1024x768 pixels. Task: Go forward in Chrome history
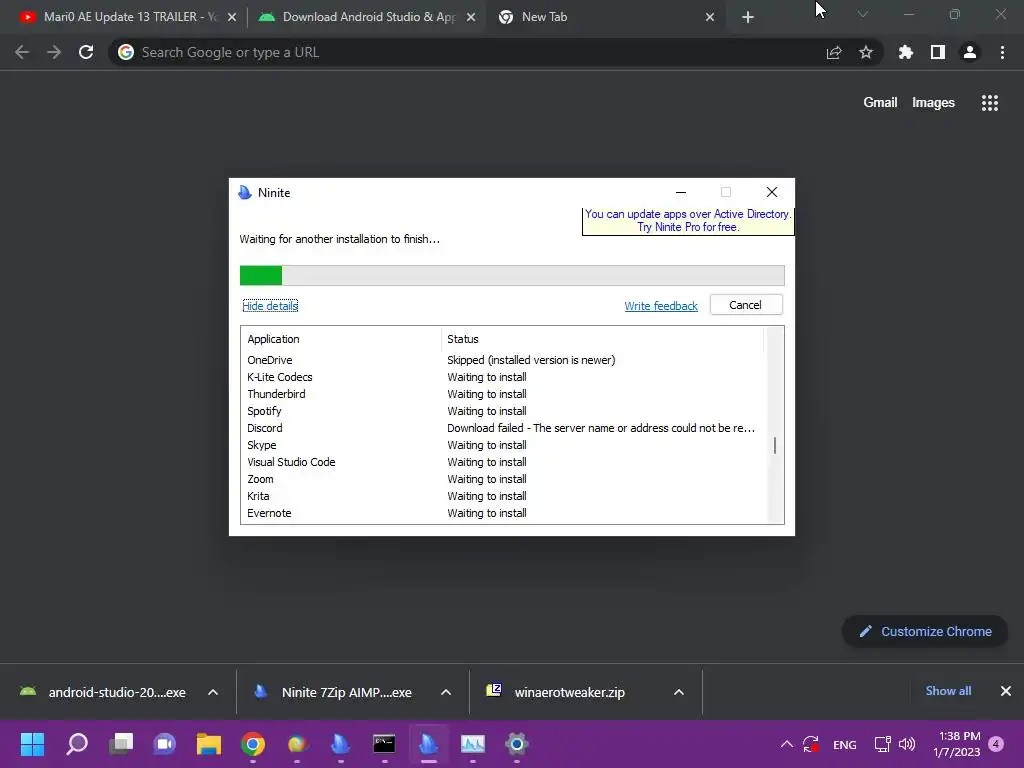pyautogui.click(x=54, y=52)
